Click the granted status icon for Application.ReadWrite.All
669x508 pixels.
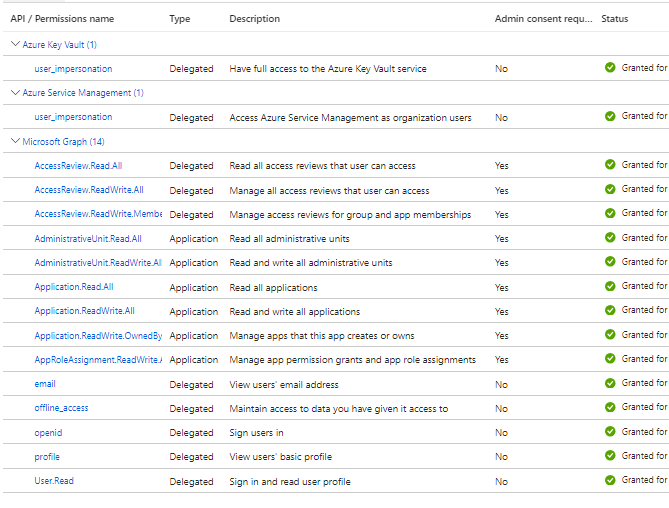click(x=610, y=310)
